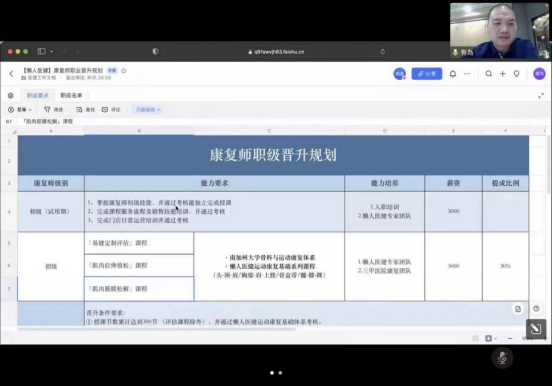Image resolution: width=553 pixels, height=386 pixels.
Task: Go back using the left arrow
Action: click(11, 74)
